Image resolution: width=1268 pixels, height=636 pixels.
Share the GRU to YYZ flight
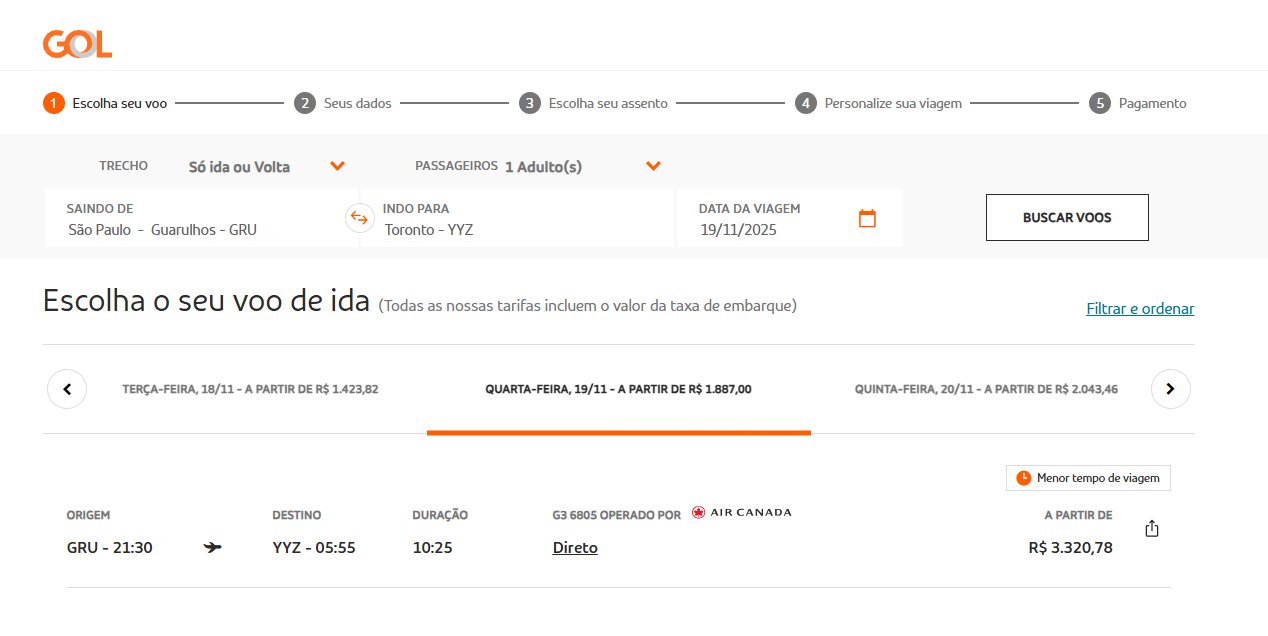[1151, 528]
